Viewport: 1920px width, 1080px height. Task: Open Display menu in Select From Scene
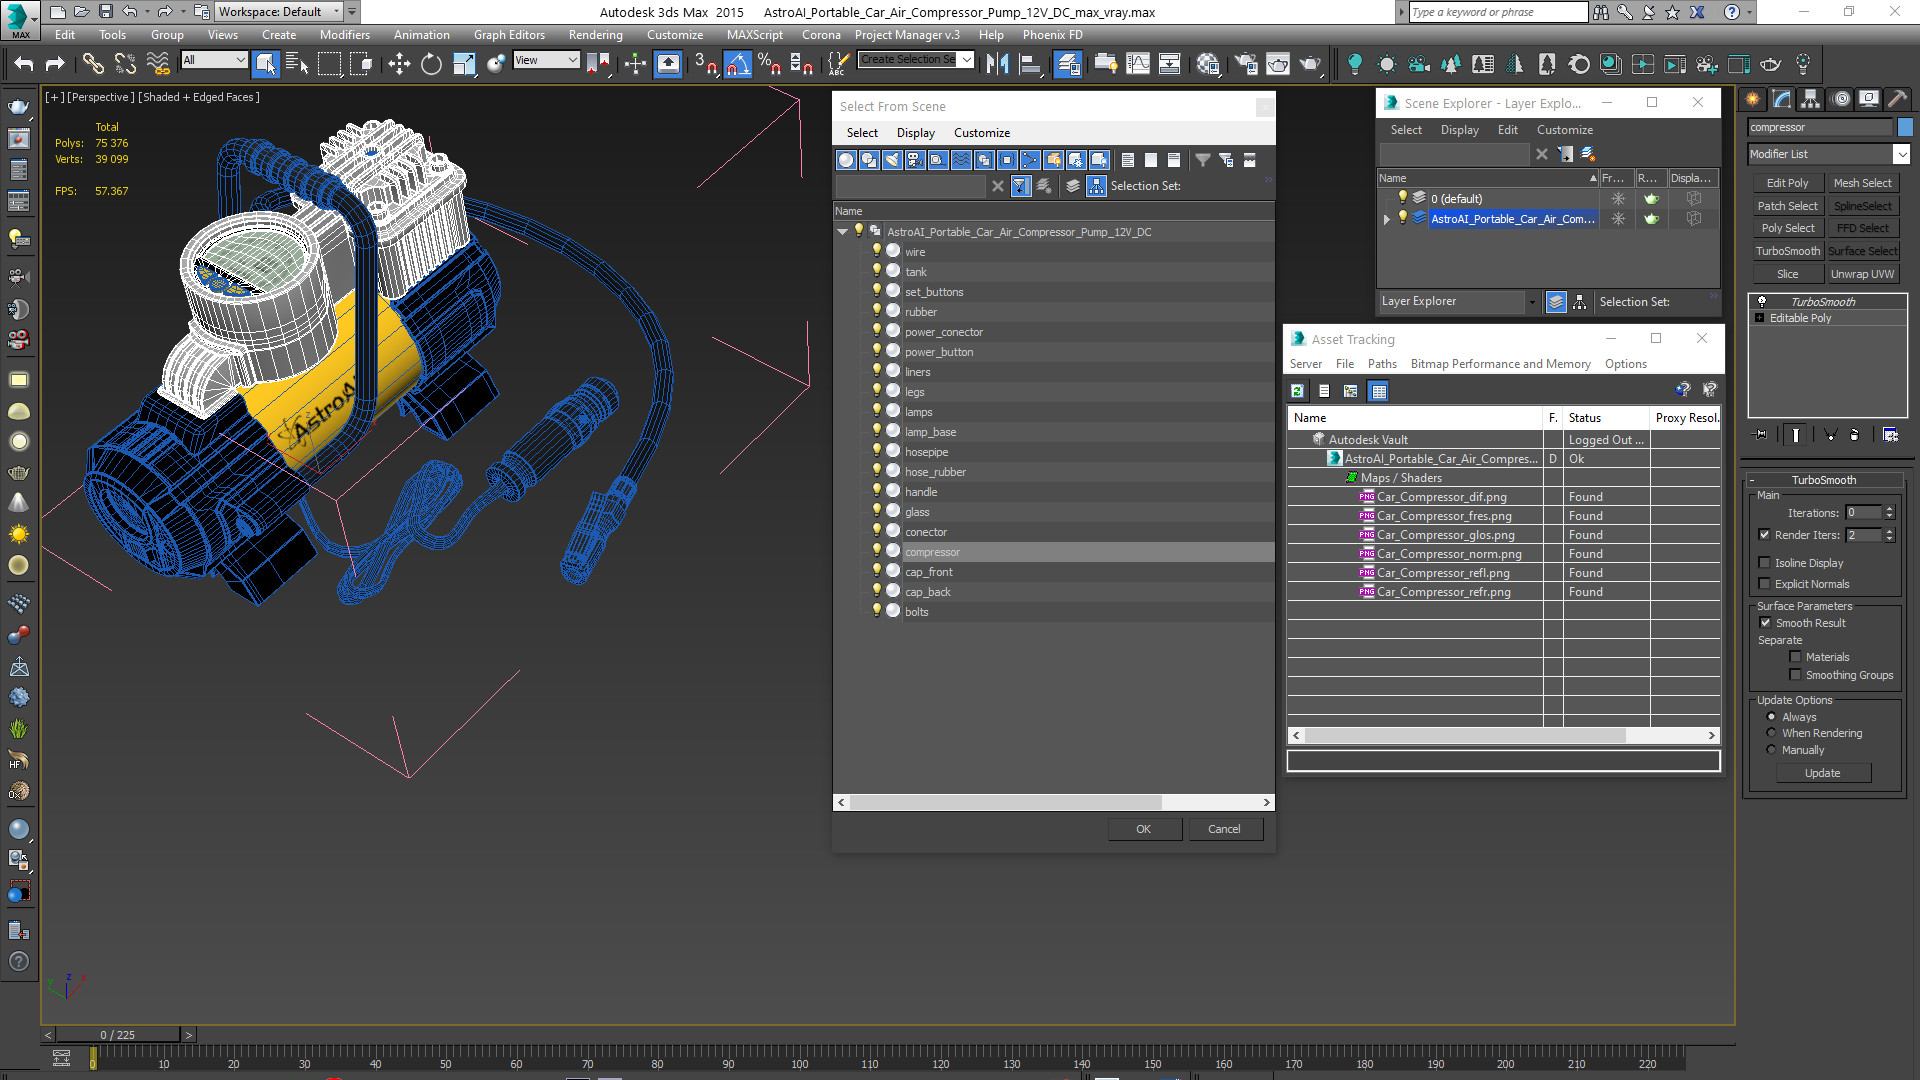(915, 133)
